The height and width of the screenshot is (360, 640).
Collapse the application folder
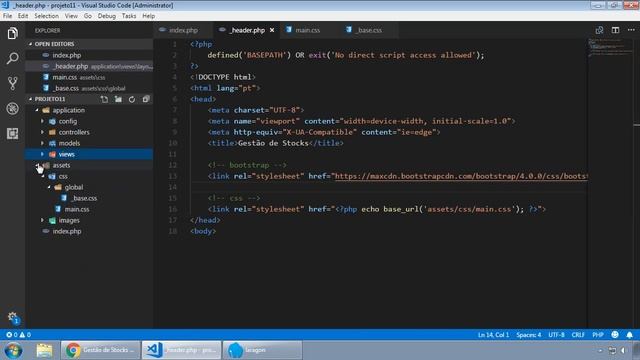[x=37, y=110]
